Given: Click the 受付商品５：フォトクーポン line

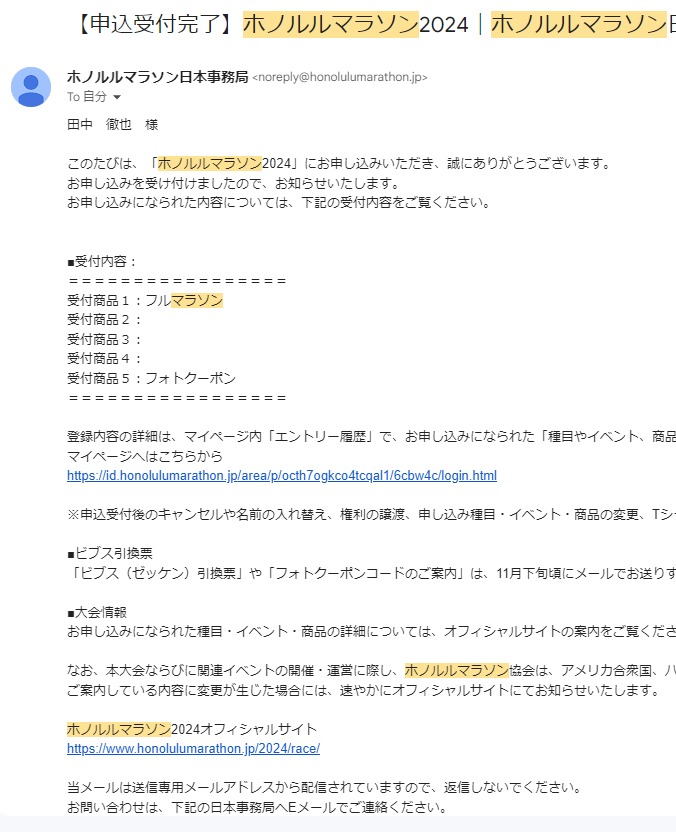Looking at the screenshot, I should 151,378.
